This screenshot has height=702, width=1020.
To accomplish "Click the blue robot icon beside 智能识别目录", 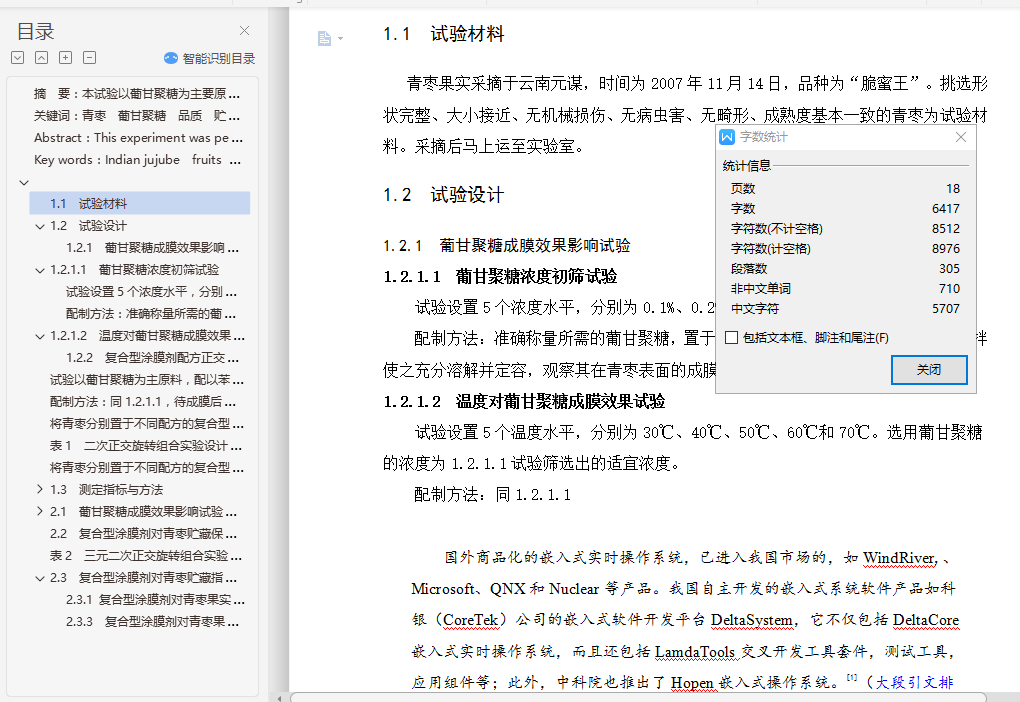I will pos(170,58).
